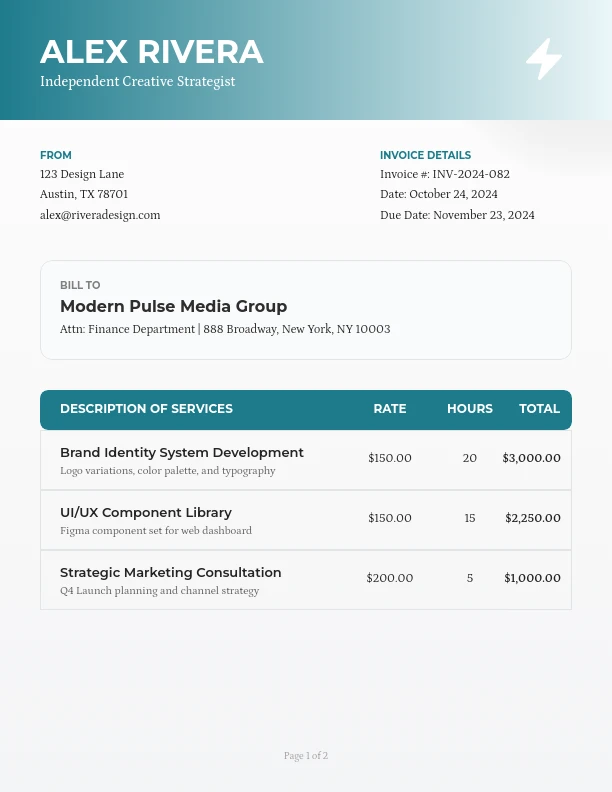Image resolution: width=612 pixels, height=792 pixels.
Task: Select the Strategic Marketing Consultation row title
Action: tap(171, 573)
